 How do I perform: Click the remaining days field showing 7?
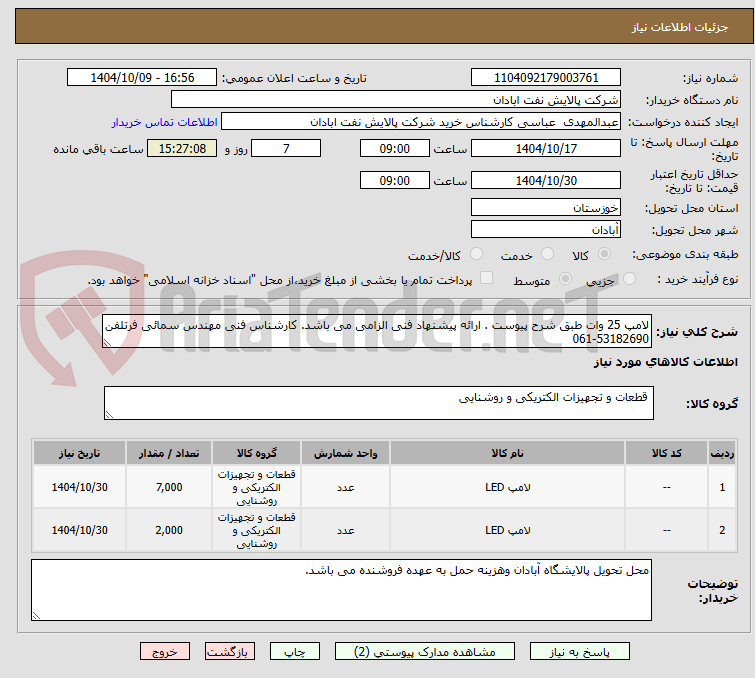click(286, 148)
